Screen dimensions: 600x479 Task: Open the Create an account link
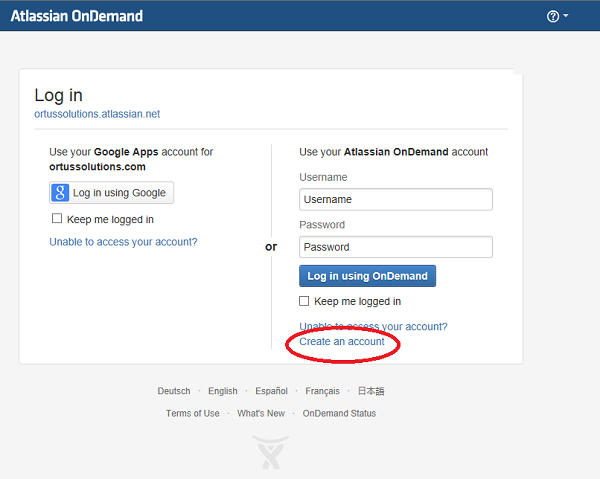[x=342, y=342]
